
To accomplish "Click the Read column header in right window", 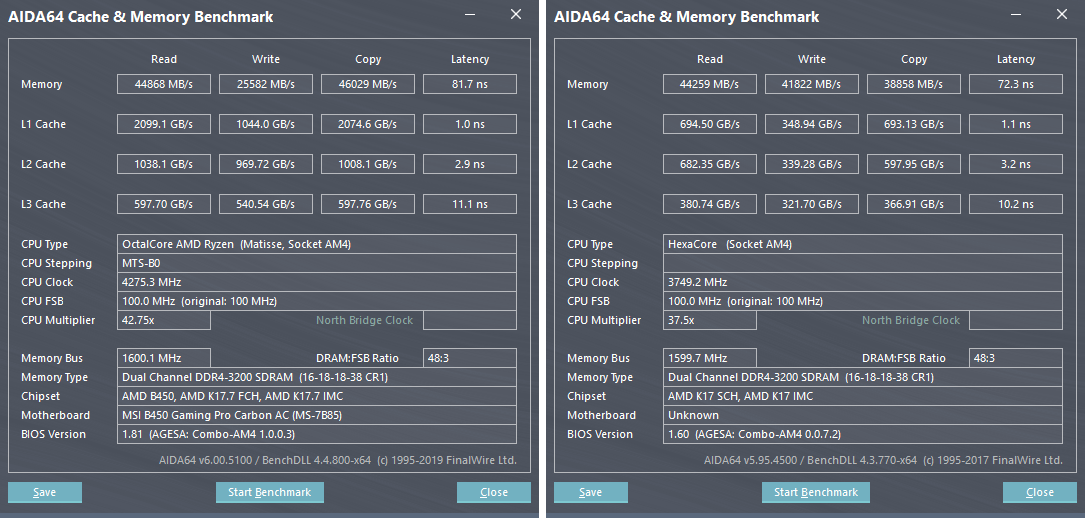I will (x=710, y=59).
